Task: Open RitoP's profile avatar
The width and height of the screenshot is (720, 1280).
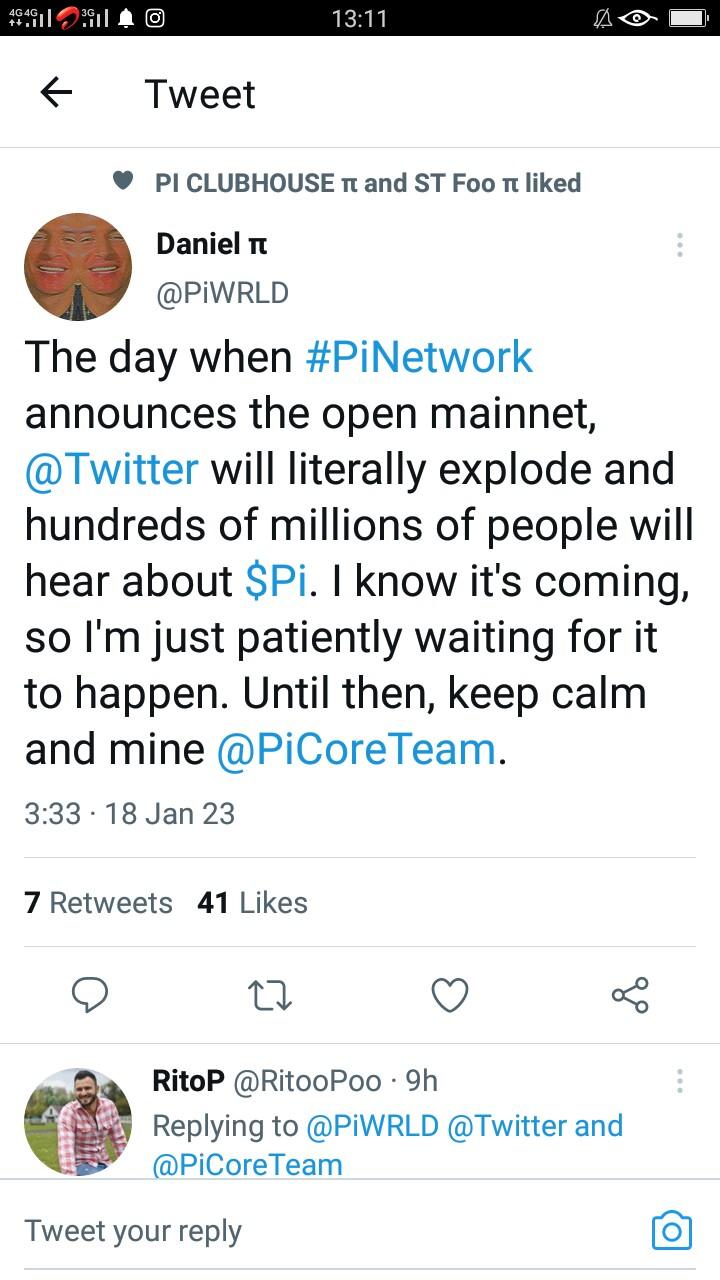Action: point(78,1121)
